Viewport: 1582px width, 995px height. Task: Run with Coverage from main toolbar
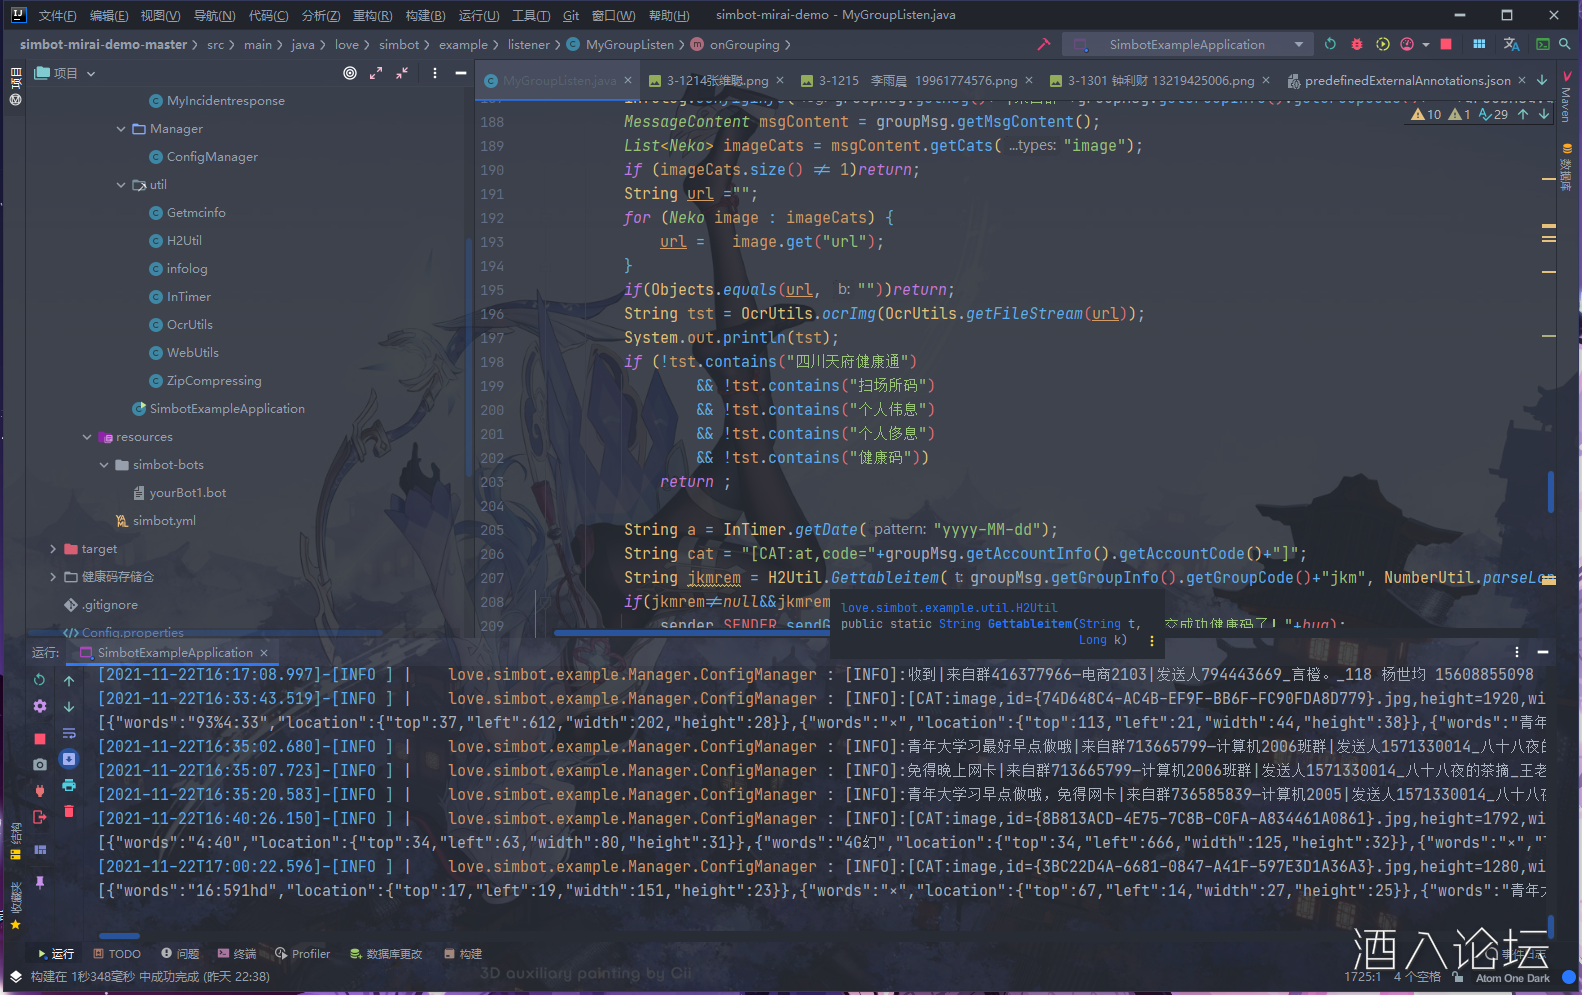1382,44
